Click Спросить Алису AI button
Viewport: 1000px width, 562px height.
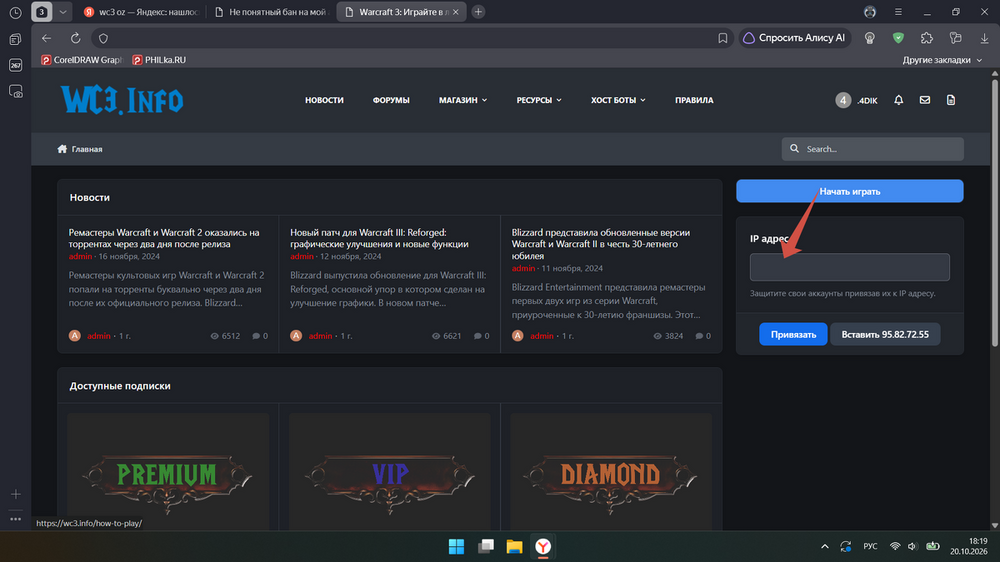[x=795, y=38]
